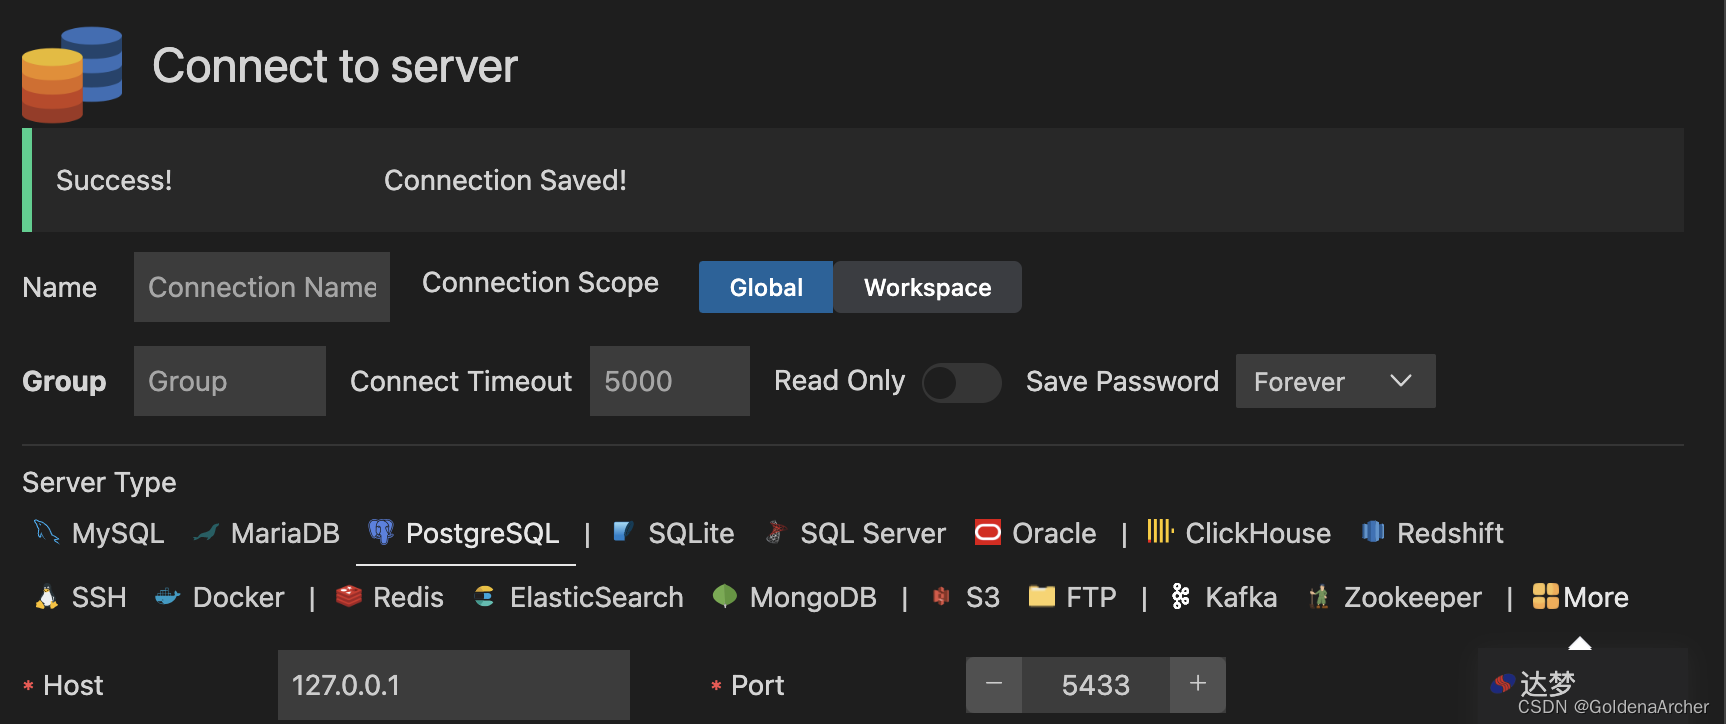Viewport: 1726px width, 724px height.
Task: Choose the MongoDB server type label
Action: pyautogui.click(x=813, y=597)
